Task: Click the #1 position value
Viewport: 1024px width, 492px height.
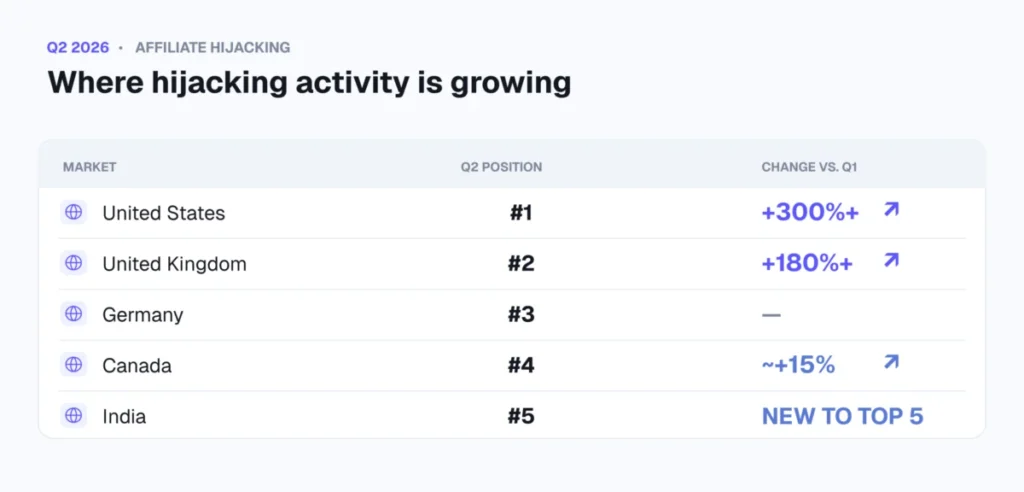Action: [520, 213]
